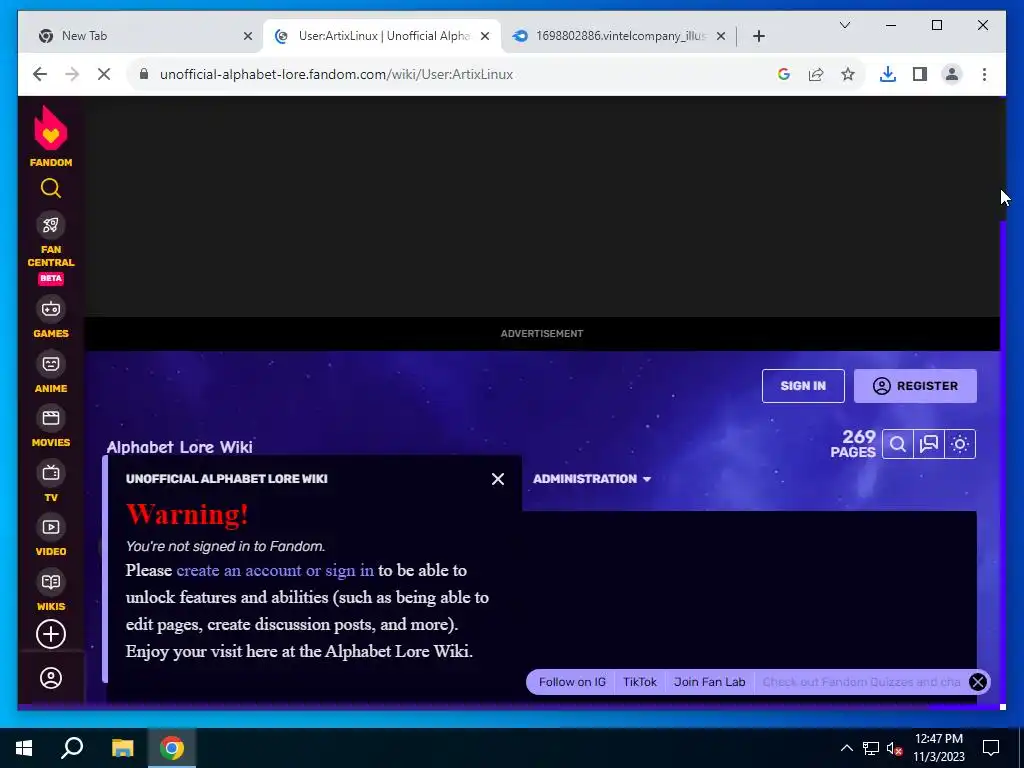
Task: Open Fan Central rocket icon
Action: (x=50, y=225)
